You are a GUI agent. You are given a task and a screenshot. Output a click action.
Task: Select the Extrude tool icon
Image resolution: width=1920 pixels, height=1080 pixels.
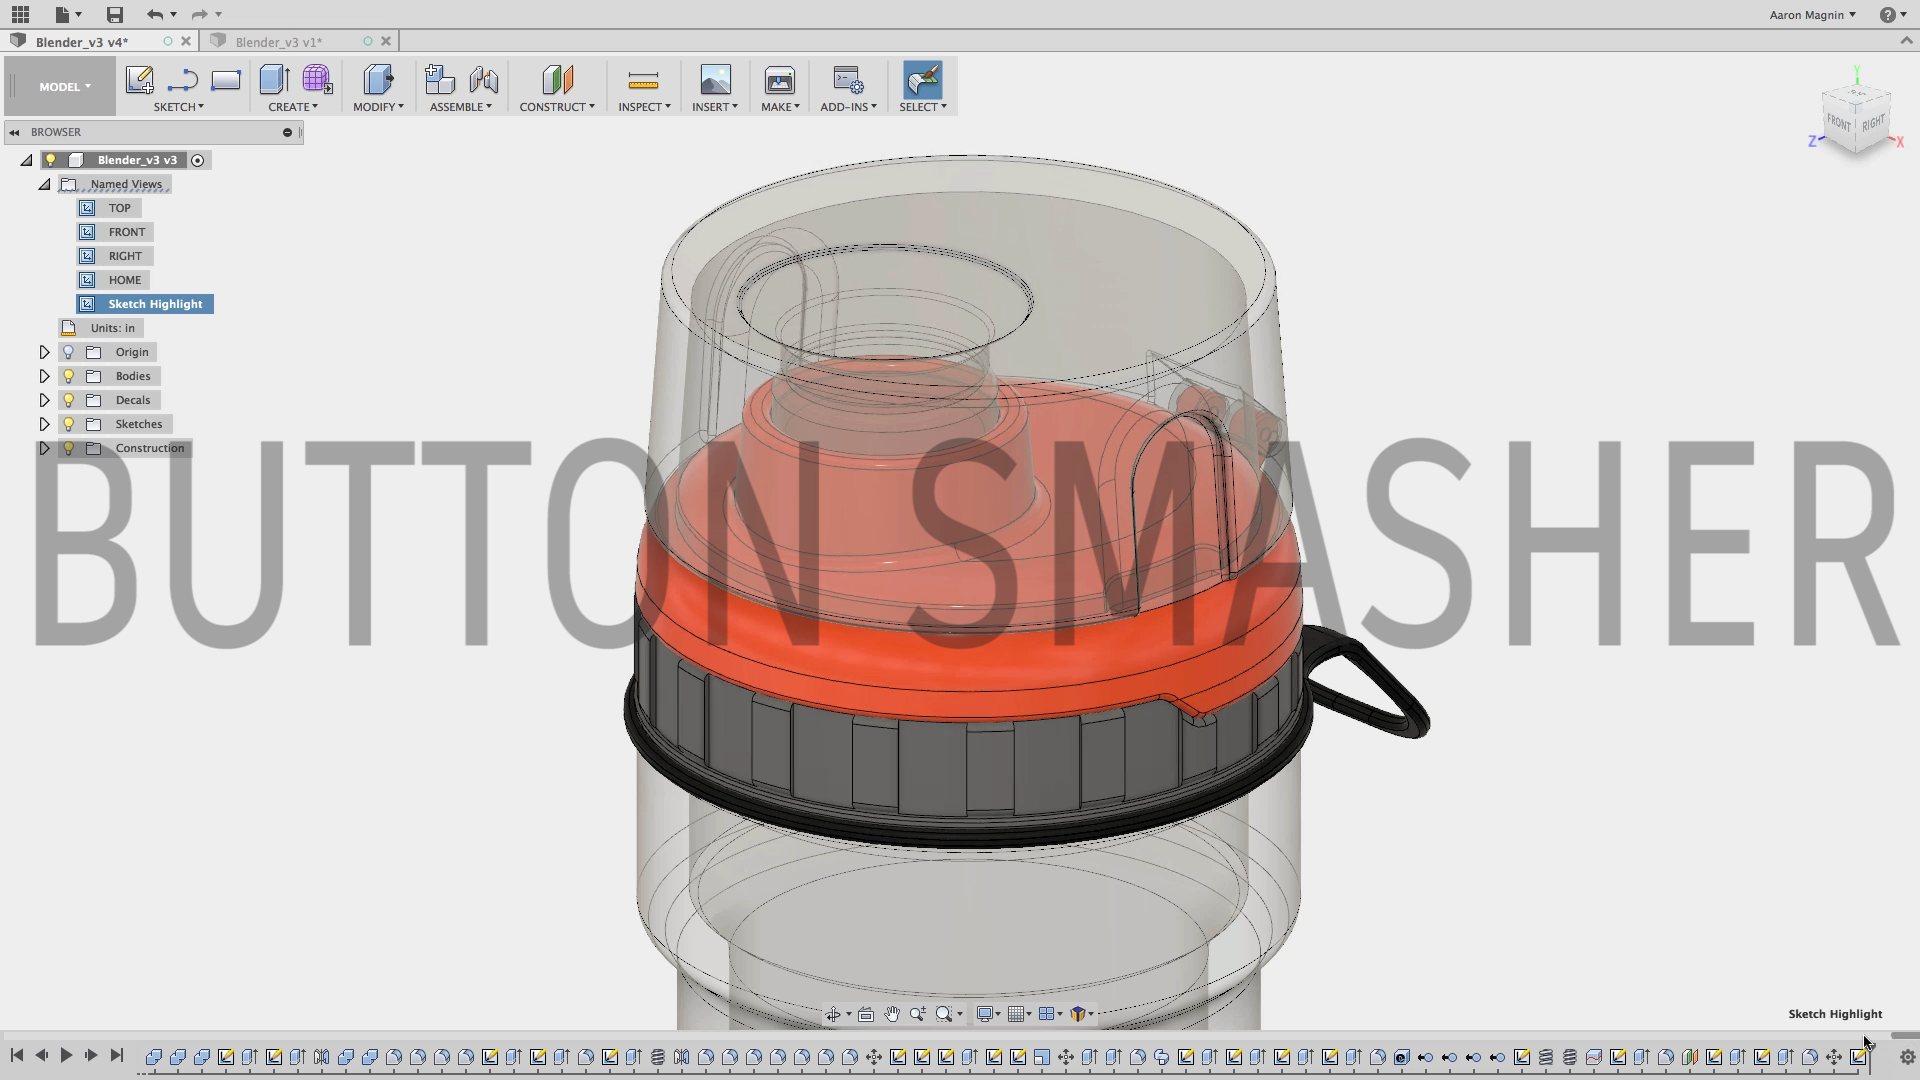pyautogui.click(x=273, y=80)
